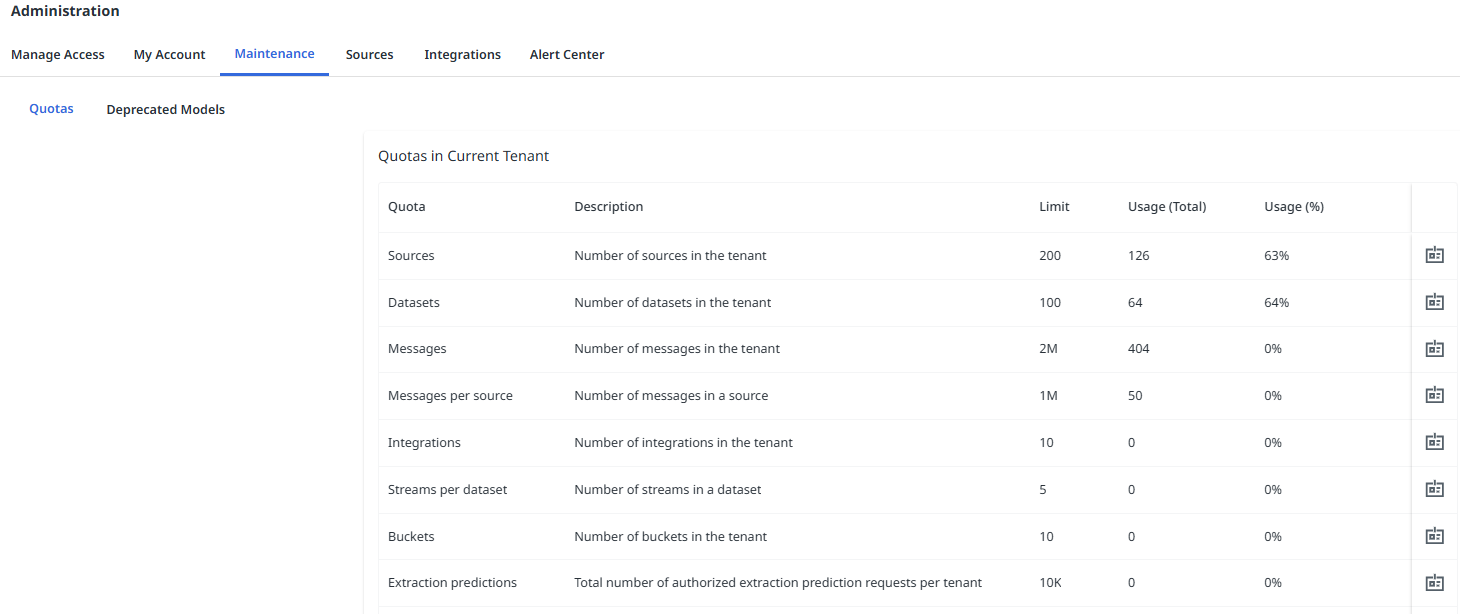Click the icon in the Sources quota row
Viewport: 1460px width, 614px height.
pyautogui.click(x=1434, y=255)
